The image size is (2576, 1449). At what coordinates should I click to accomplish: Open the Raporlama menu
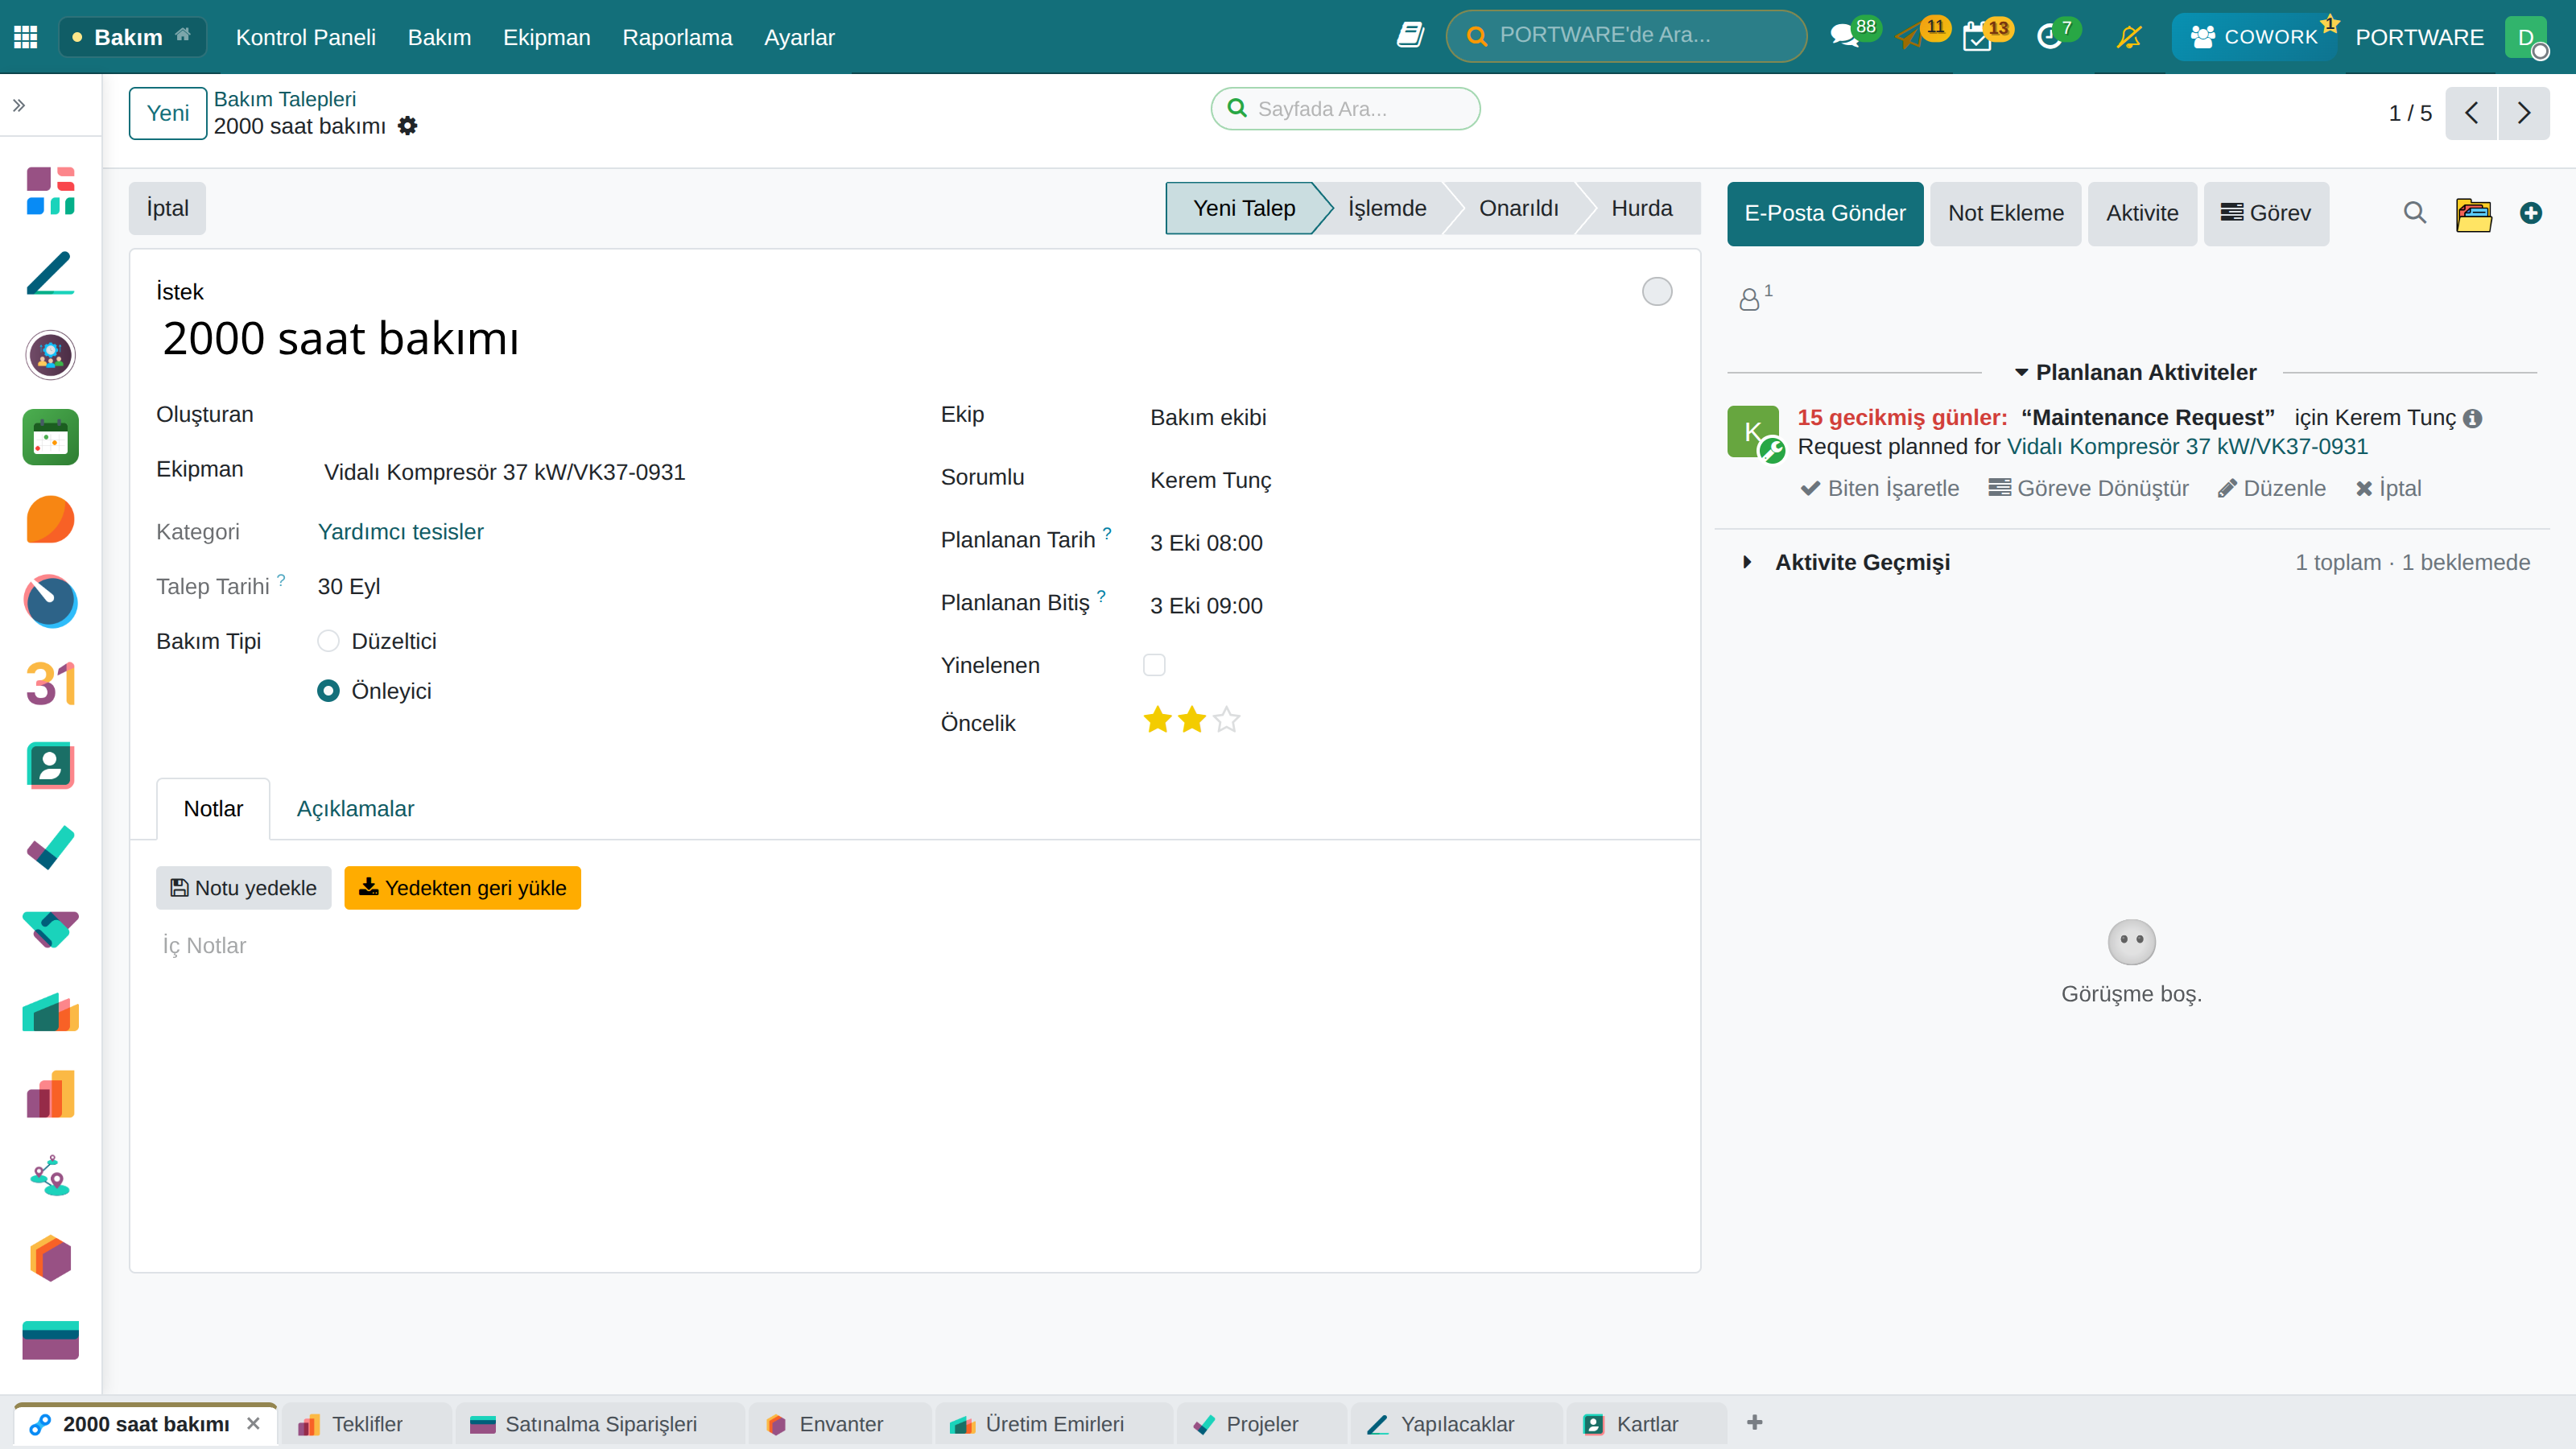click(677, 37)
